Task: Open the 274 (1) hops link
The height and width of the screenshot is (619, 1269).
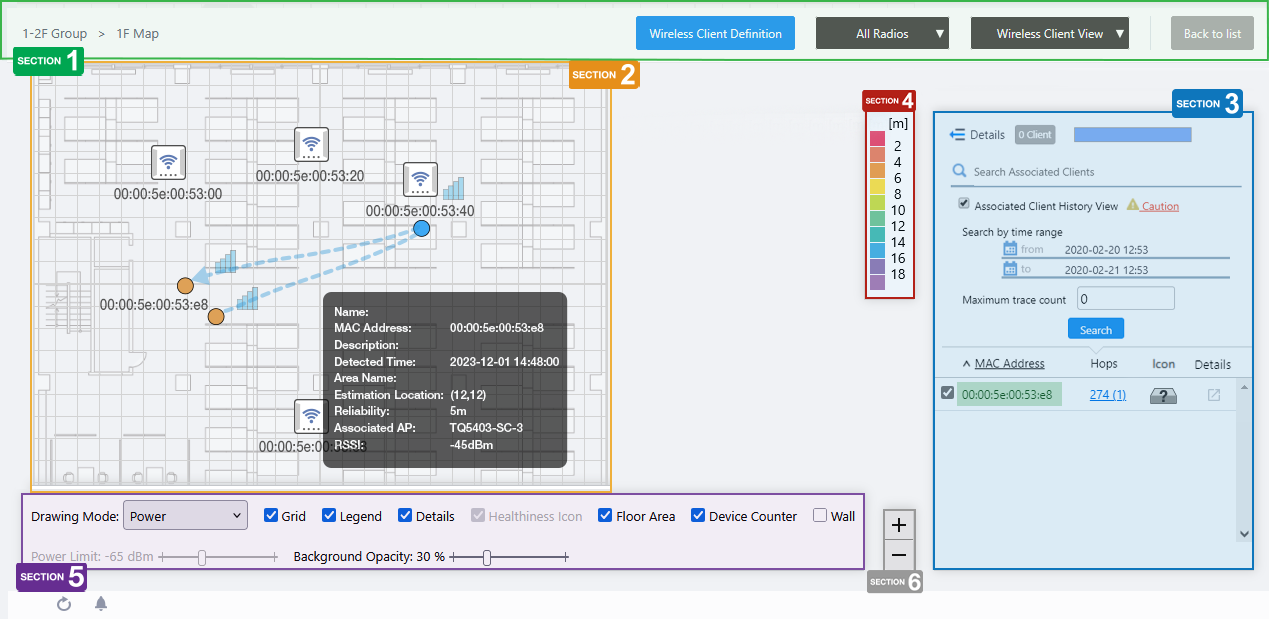Action: click(1107, 395)
